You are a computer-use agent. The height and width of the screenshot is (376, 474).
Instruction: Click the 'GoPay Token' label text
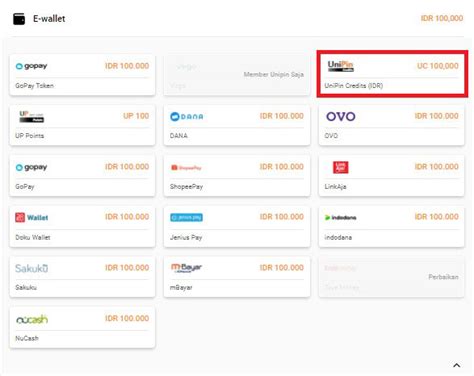(34, 86)
